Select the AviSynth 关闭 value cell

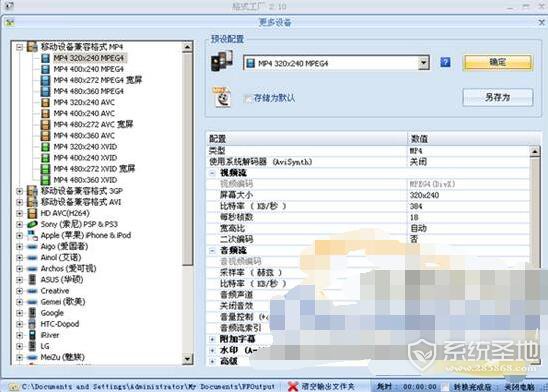click(x=468, y=162)
